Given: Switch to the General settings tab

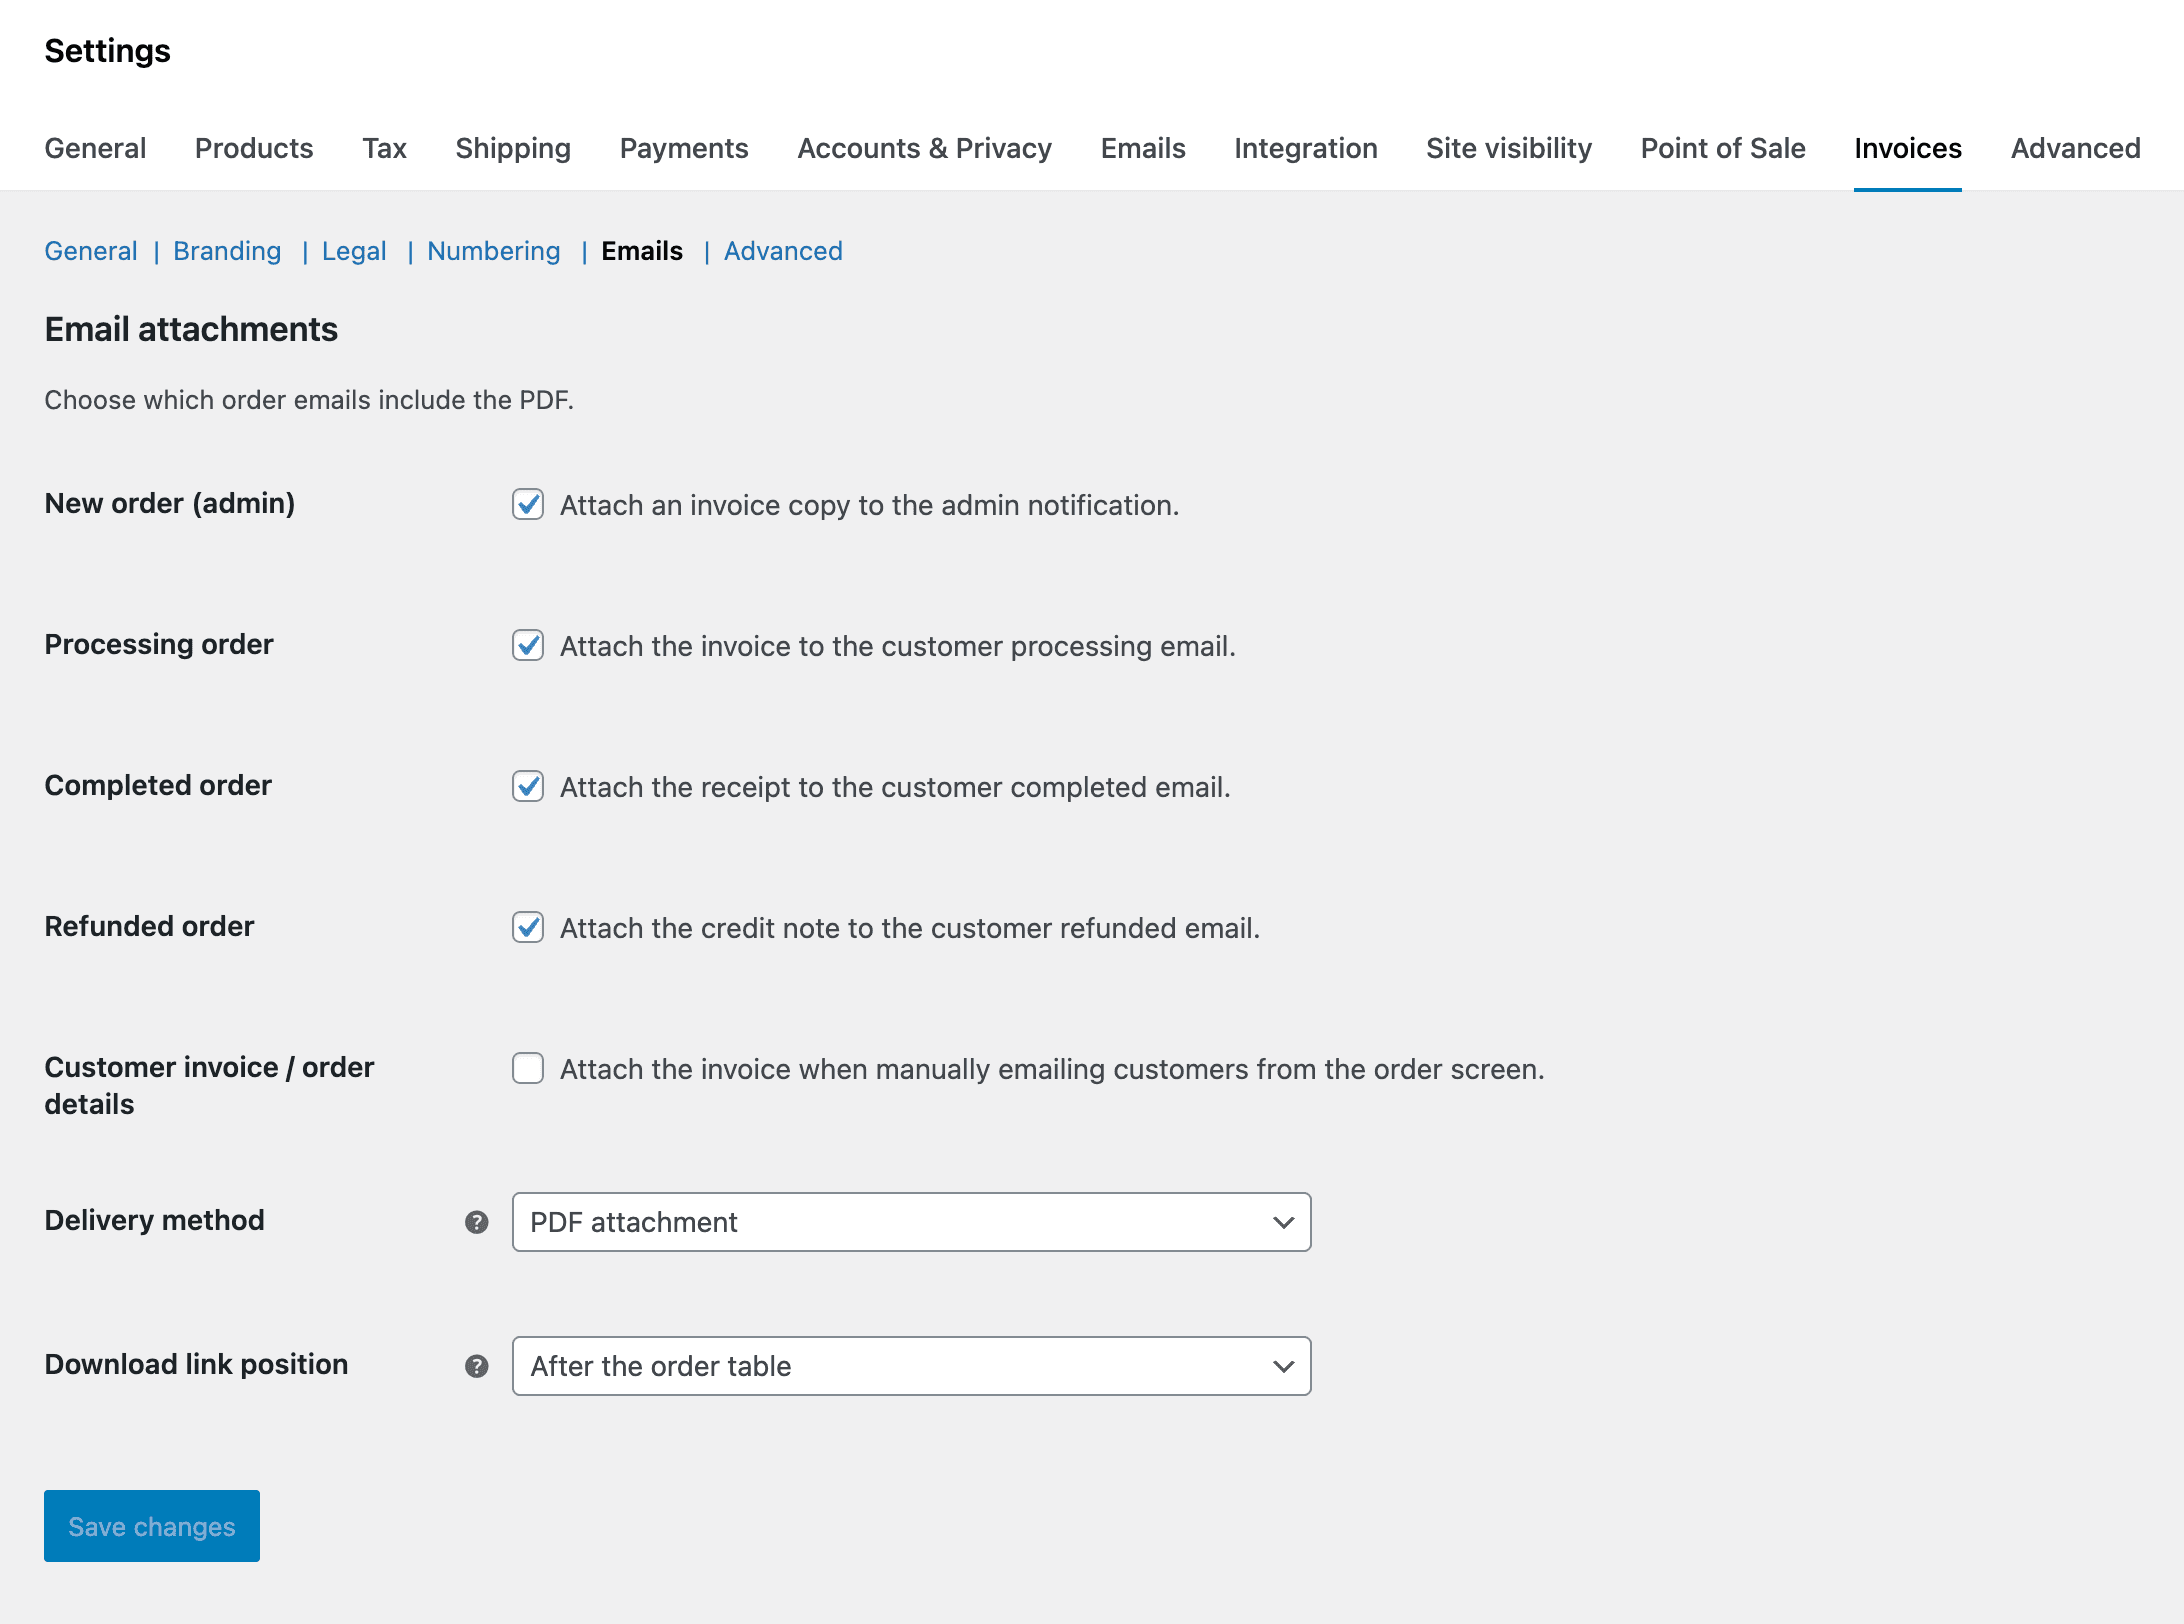Looking at the screenshot, I should [x=95, y=148].
